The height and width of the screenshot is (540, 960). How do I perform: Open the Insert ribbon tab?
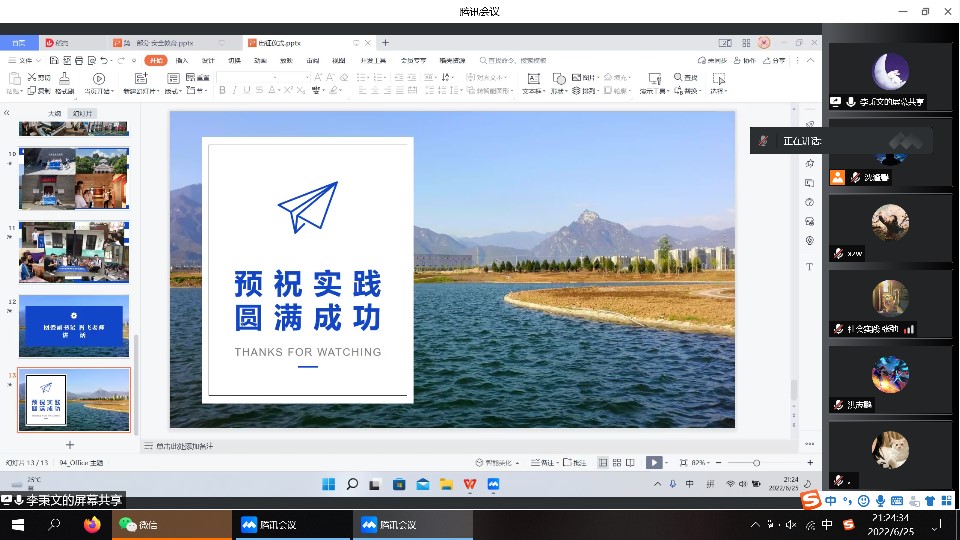(182, 61)
